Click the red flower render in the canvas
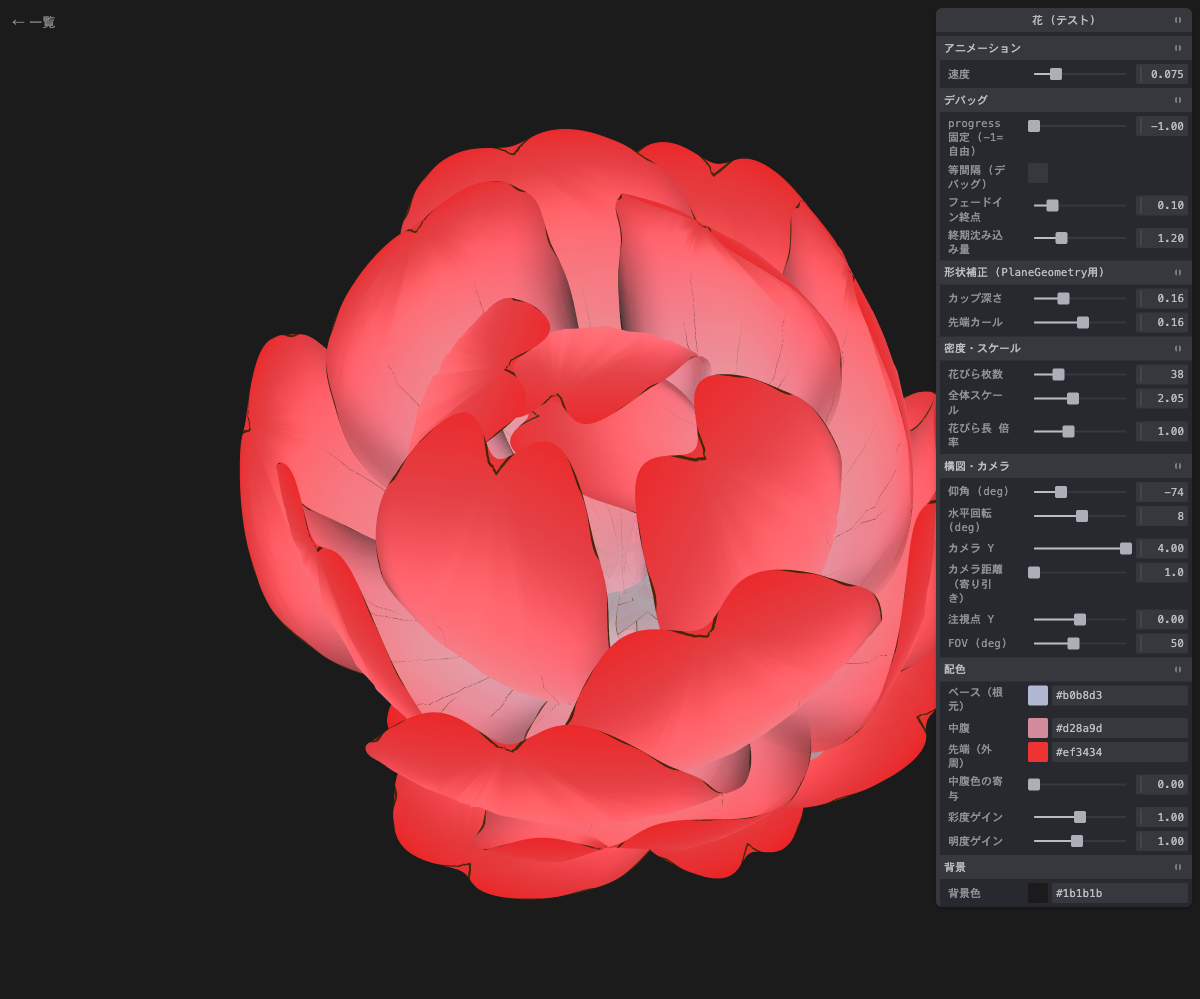 [x=590, y=515]
